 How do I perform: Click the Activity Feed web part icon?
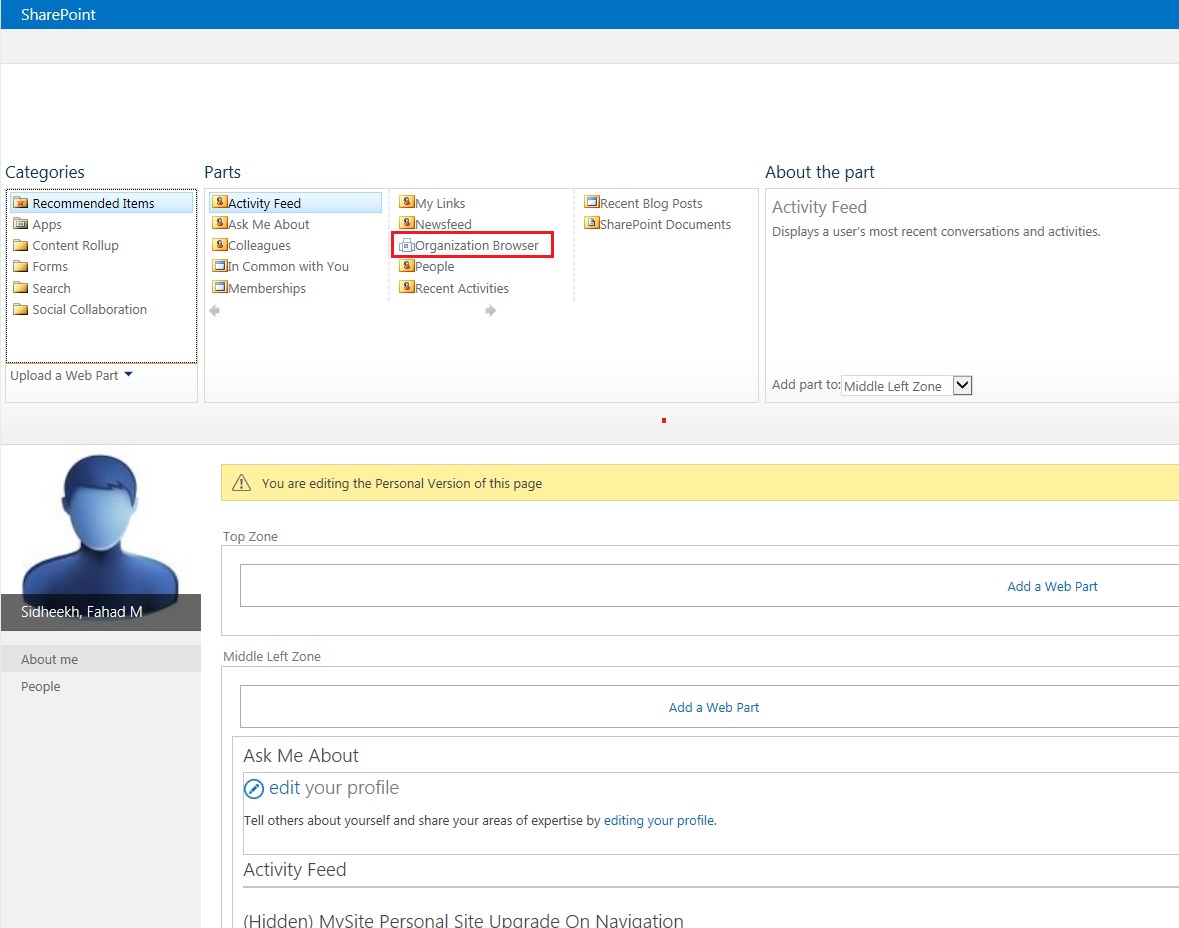click(x=220, y=202)
